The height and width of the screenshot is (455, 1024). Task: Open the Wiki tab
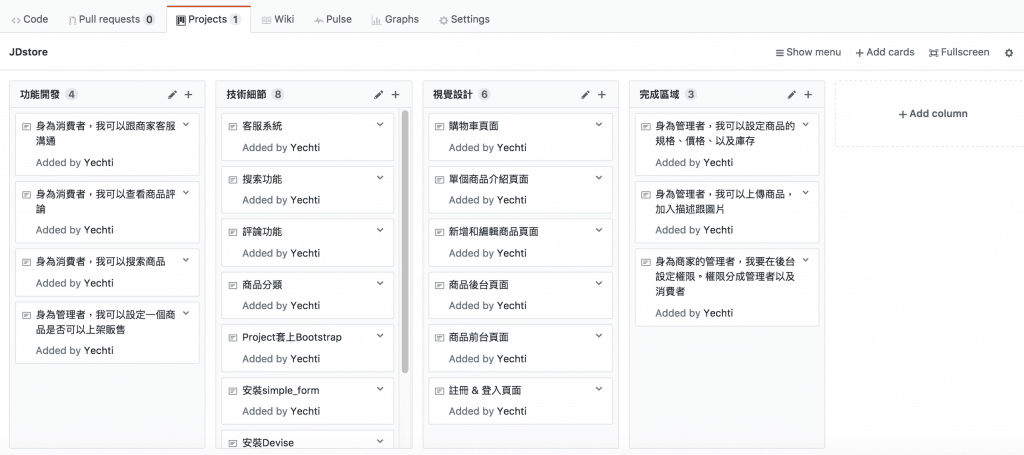click(x=277, y=19)
